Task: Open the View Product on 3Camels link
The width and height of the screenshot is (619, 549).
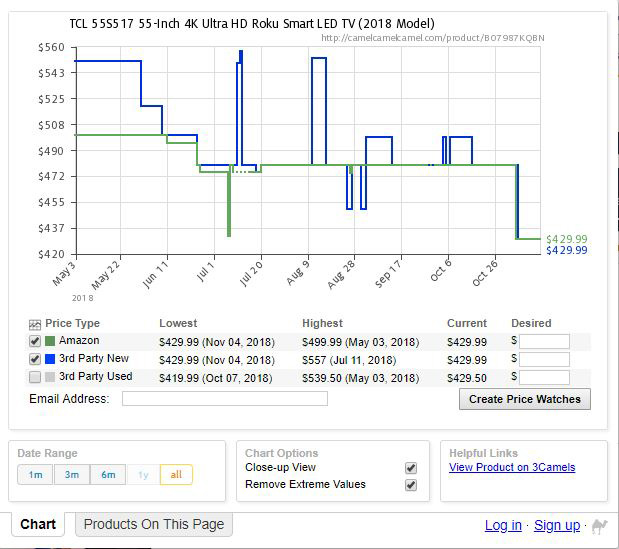Action: [512, 467]
